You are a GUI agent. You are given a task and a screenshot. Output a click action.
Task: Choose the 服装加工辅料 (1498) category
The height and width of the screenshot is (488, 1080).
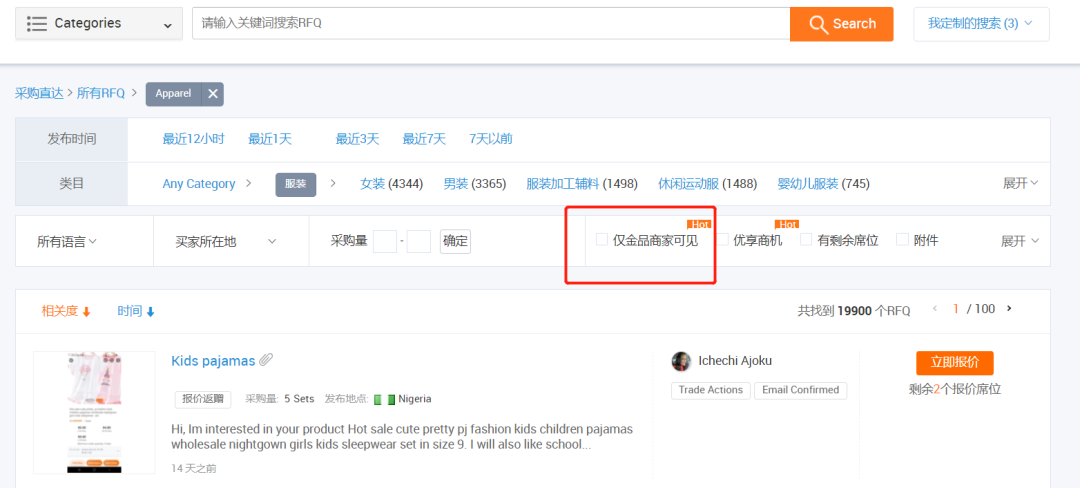pyautogui.click(x=582, y=184)
